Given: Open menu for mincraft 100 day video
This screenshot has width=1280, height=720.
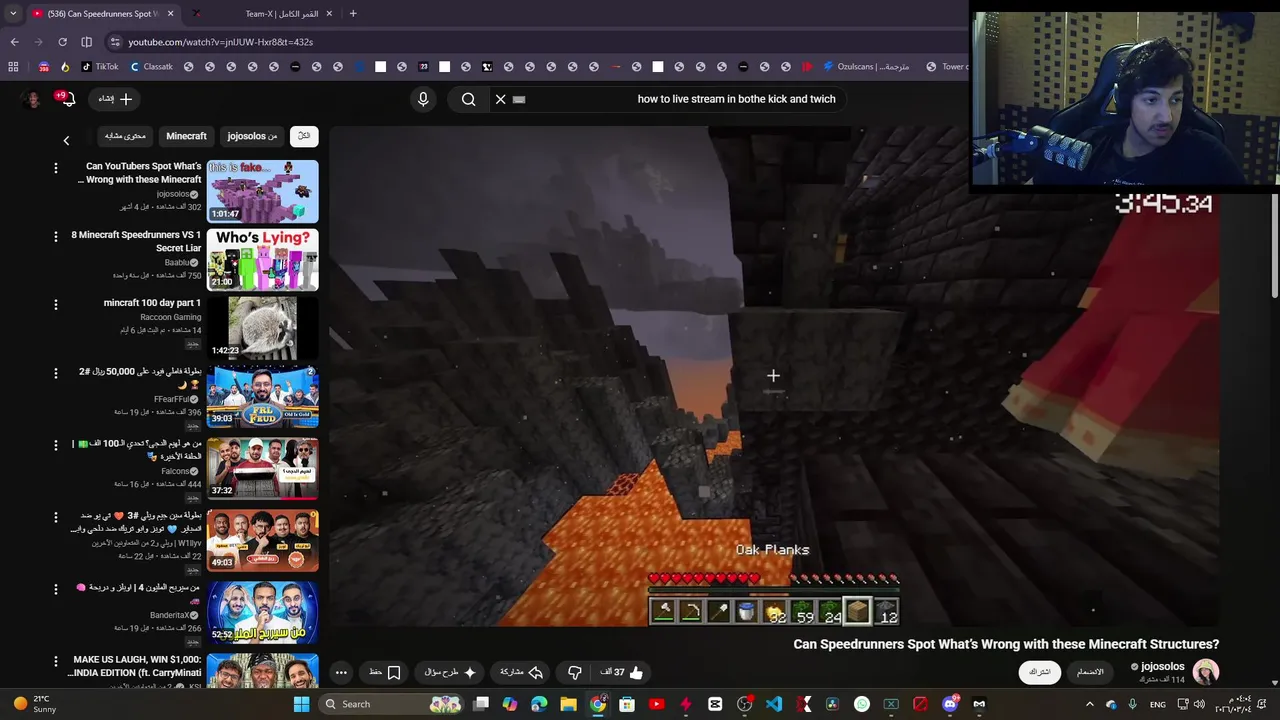Looking at the screenshot, I should (x=56, y=304).
